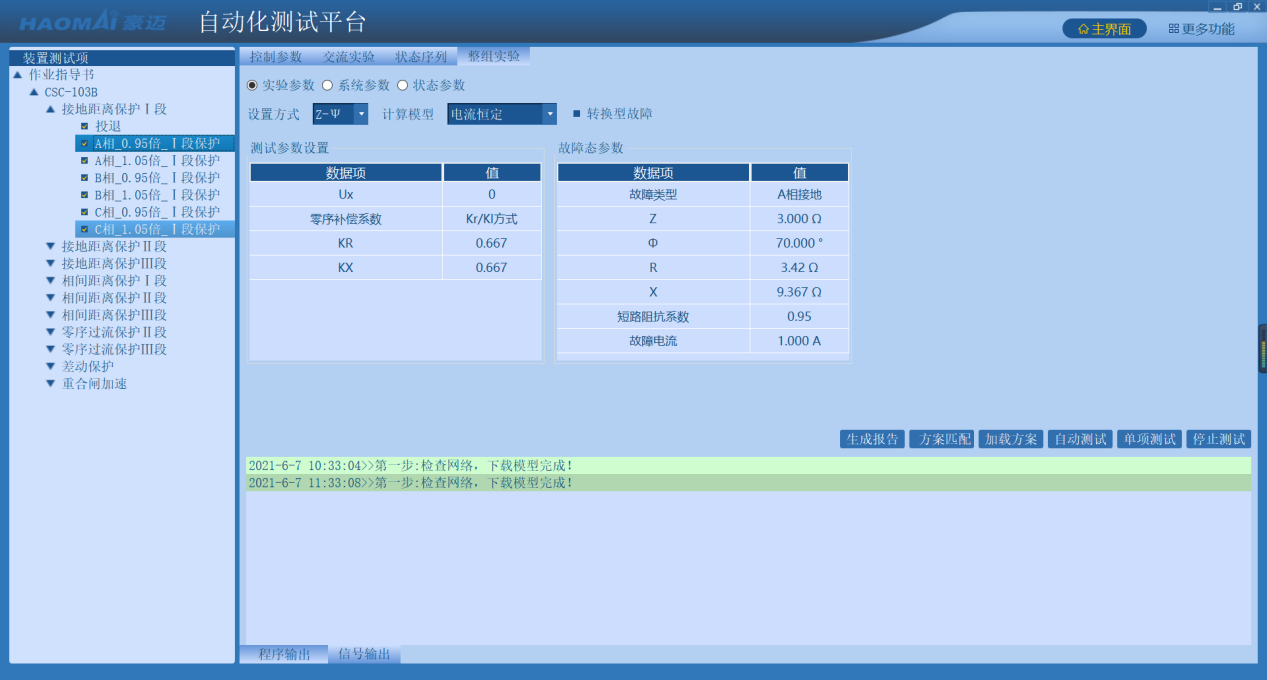1267x680 pixels.
Task: Click the side signal indicator widget on right edge
Action: pos(1262,348)
